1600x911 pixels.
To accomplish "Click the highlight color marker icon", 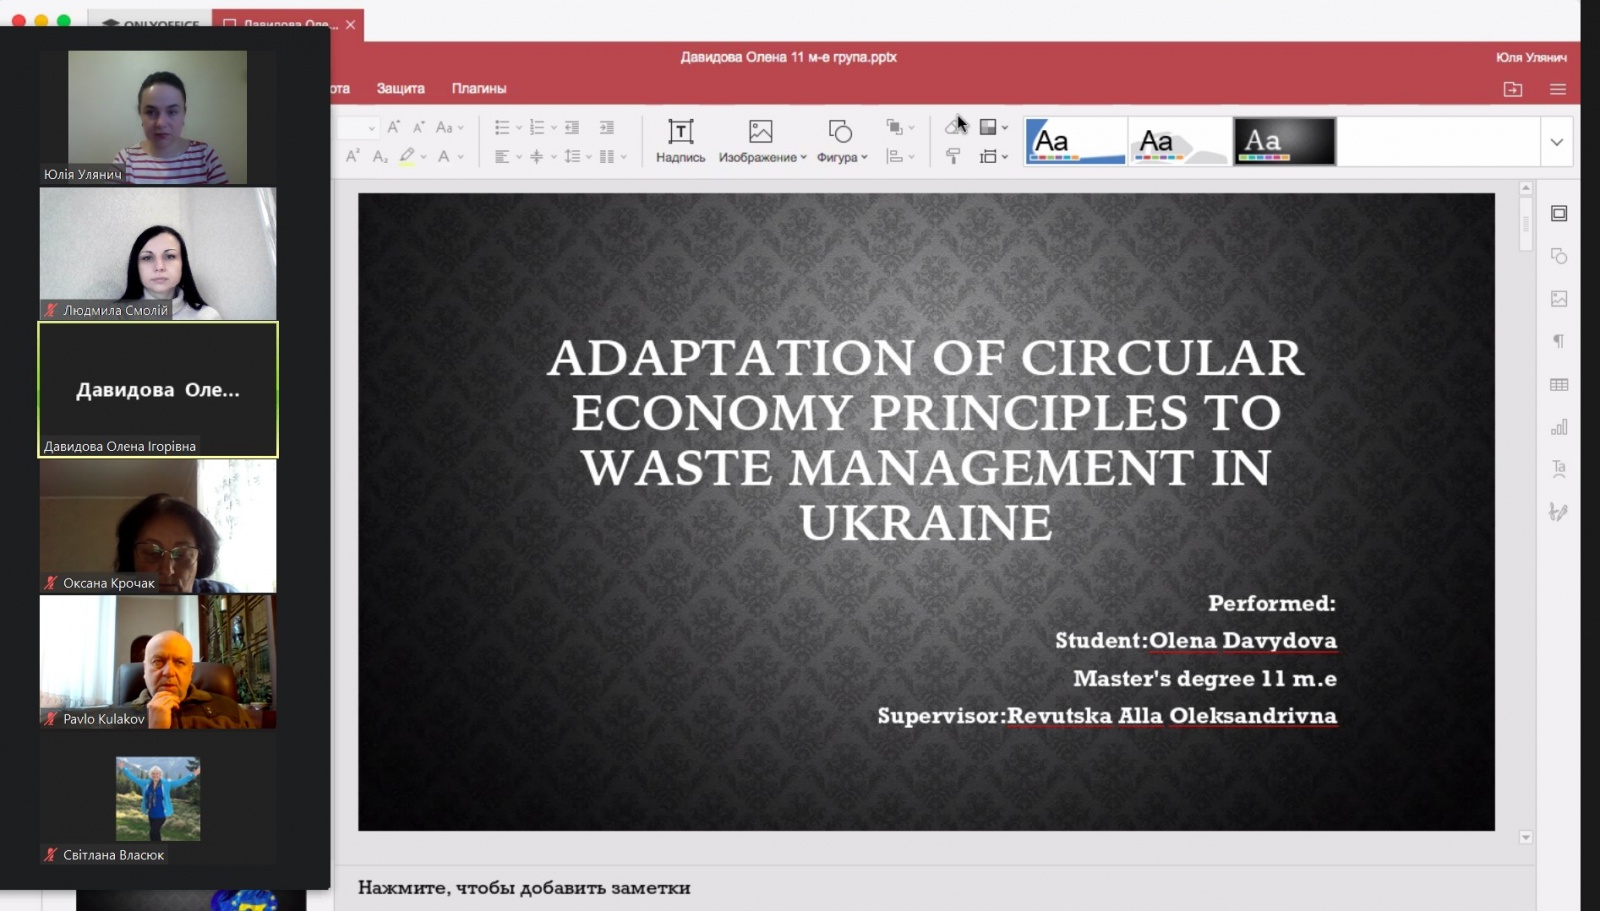I will tap(407, 156).
